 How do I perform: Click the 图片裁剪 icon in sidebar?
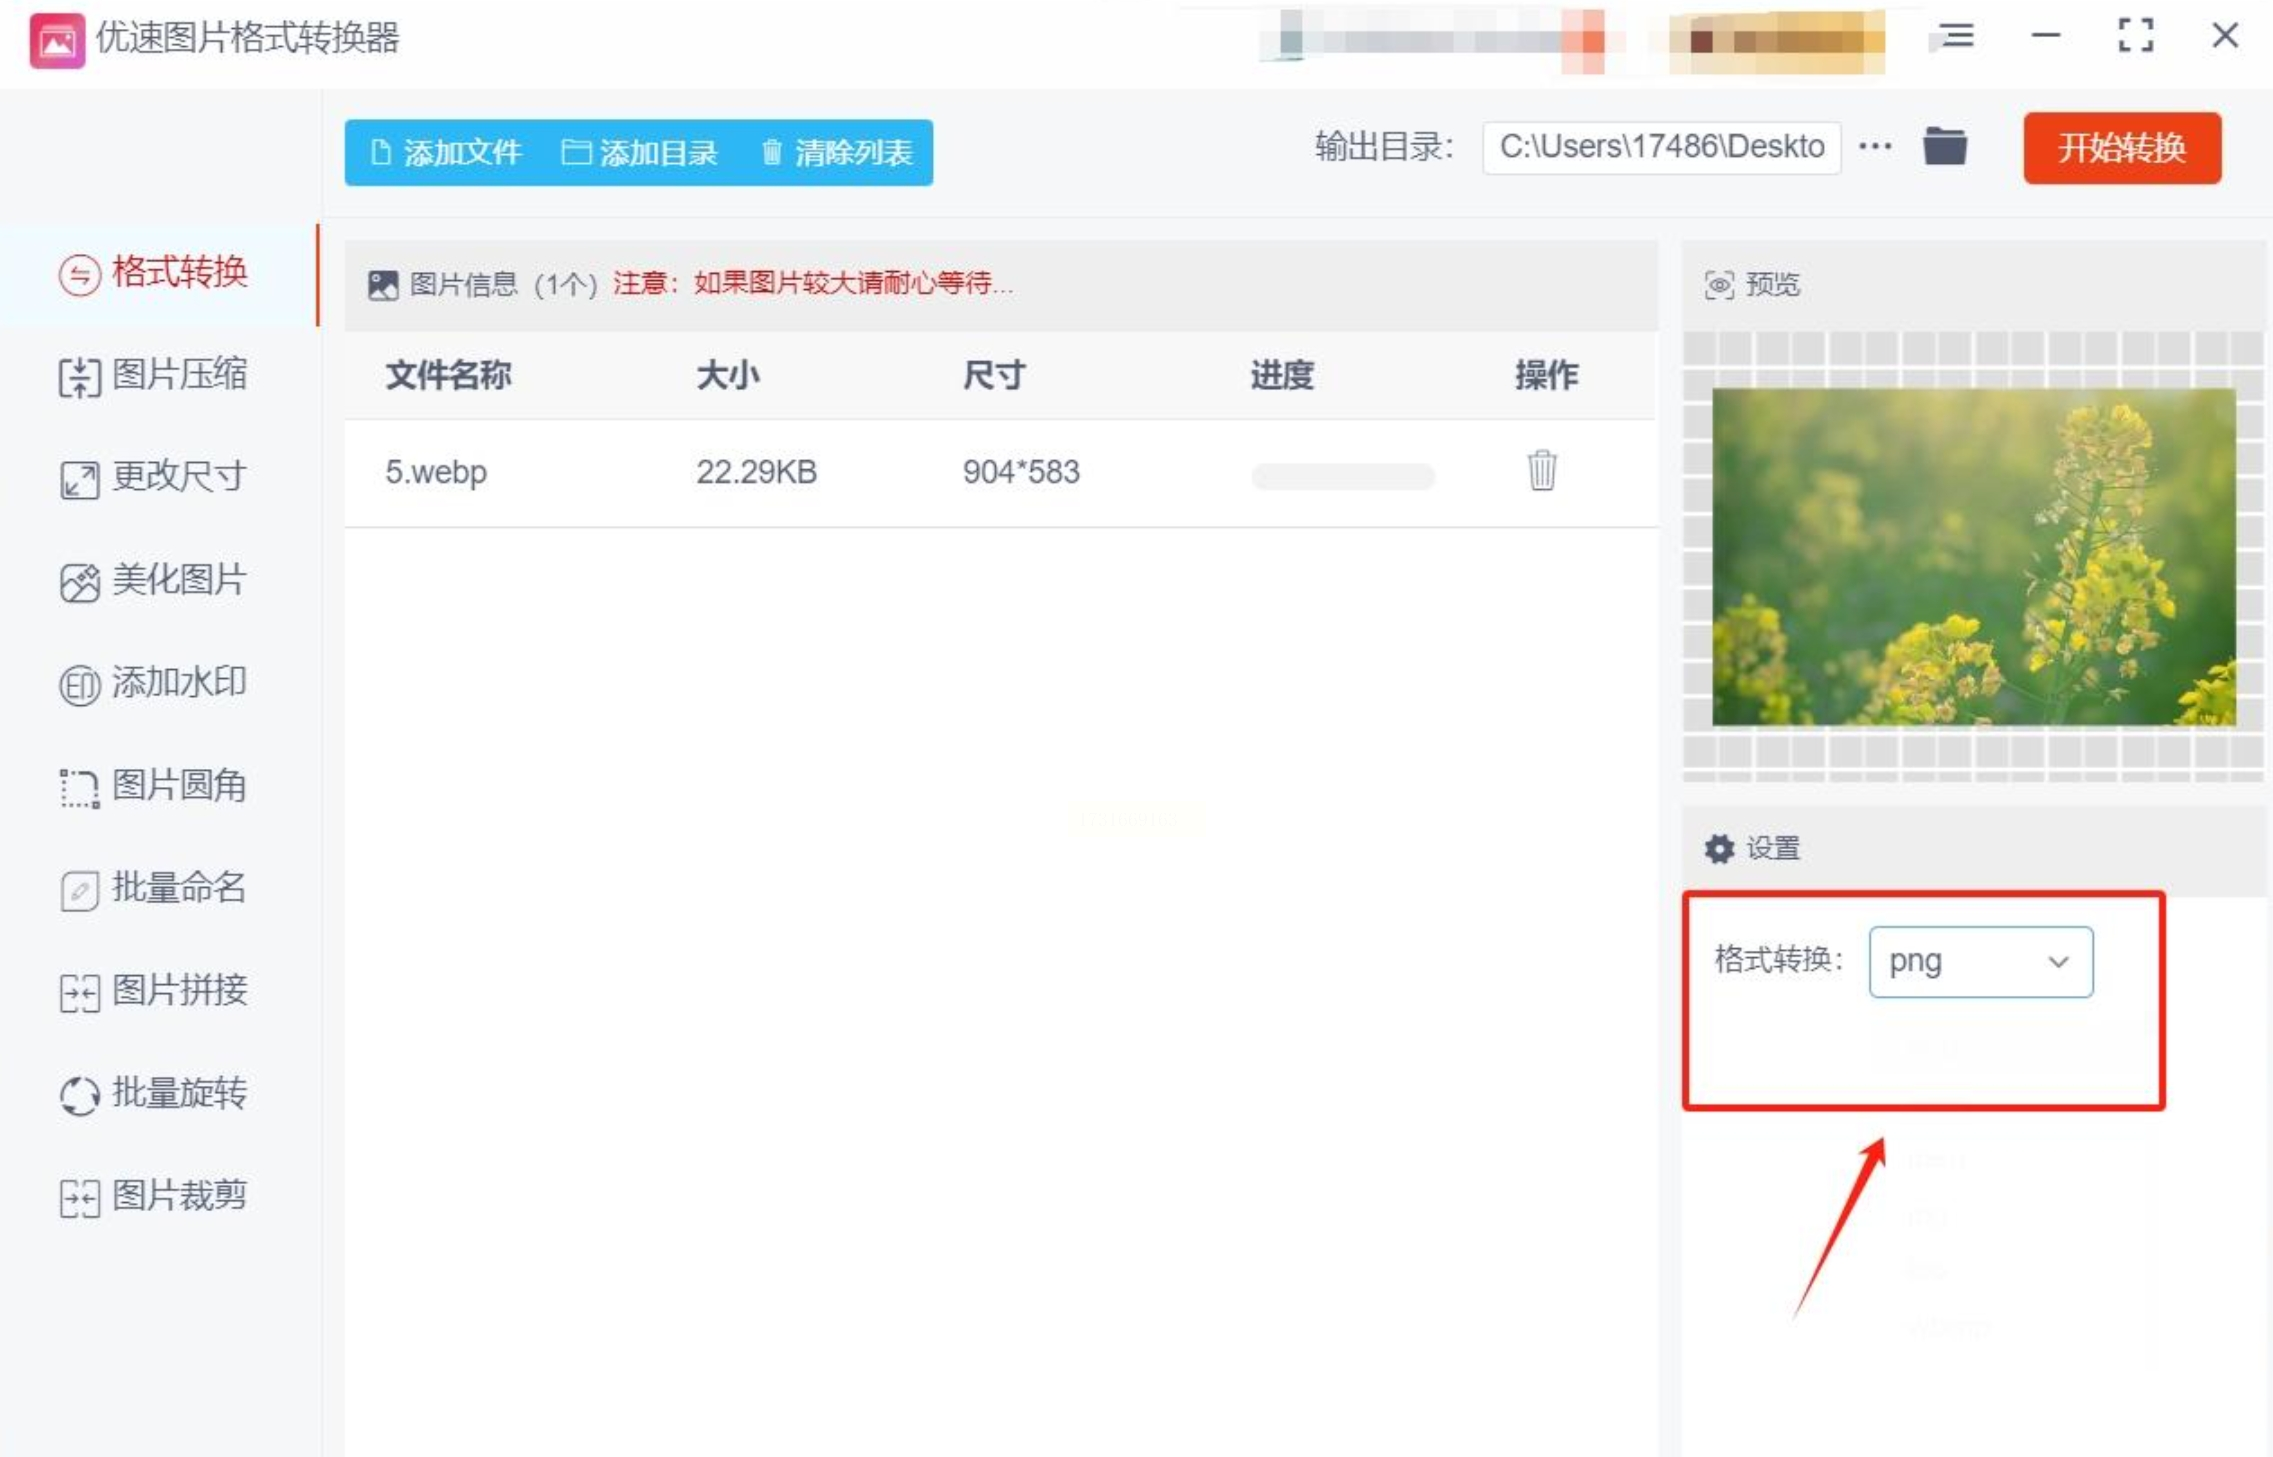(x=79, y=1198)
